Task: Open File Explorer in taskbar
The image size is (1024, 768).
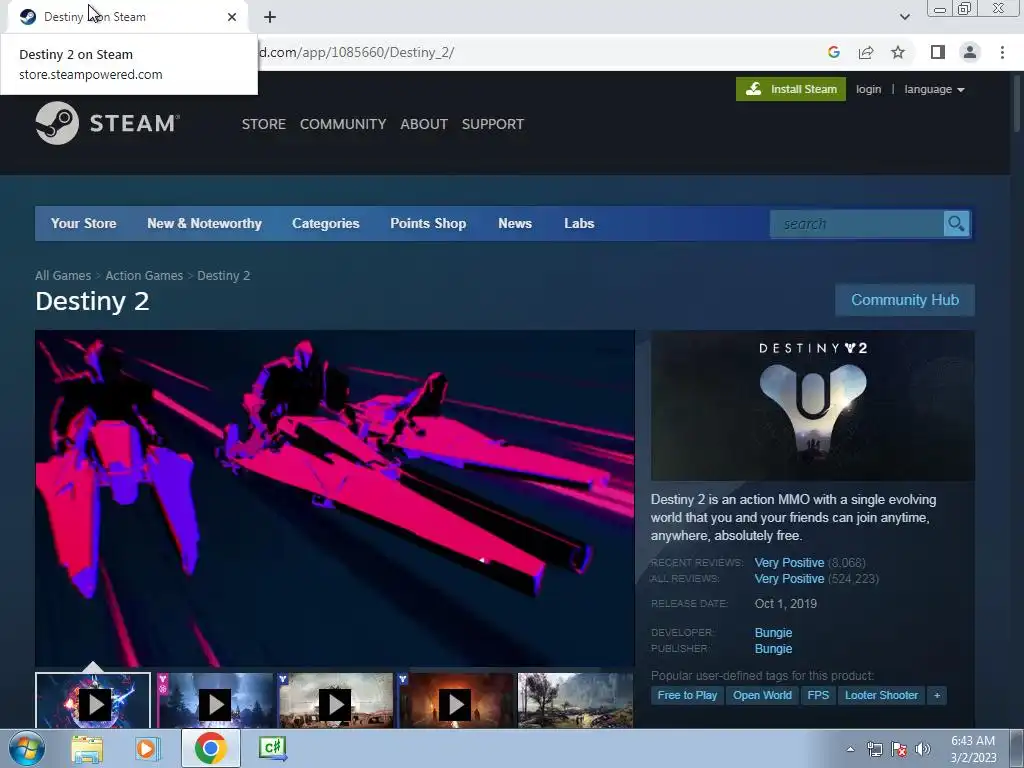Action: coord(87,748)
